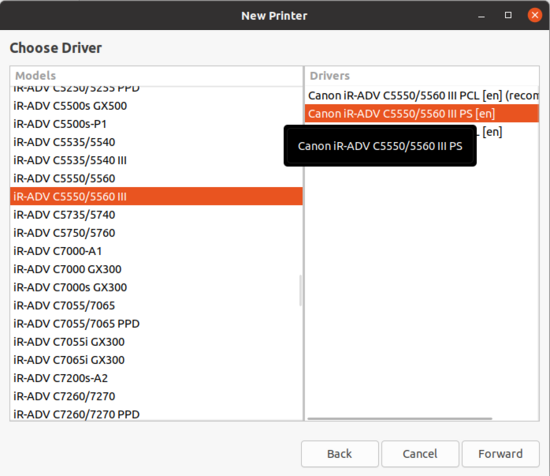Viewport: 550px width, 476px height.
Task: Select model iR-ADV C7055i GX300
Action: [x=156, y=342]
